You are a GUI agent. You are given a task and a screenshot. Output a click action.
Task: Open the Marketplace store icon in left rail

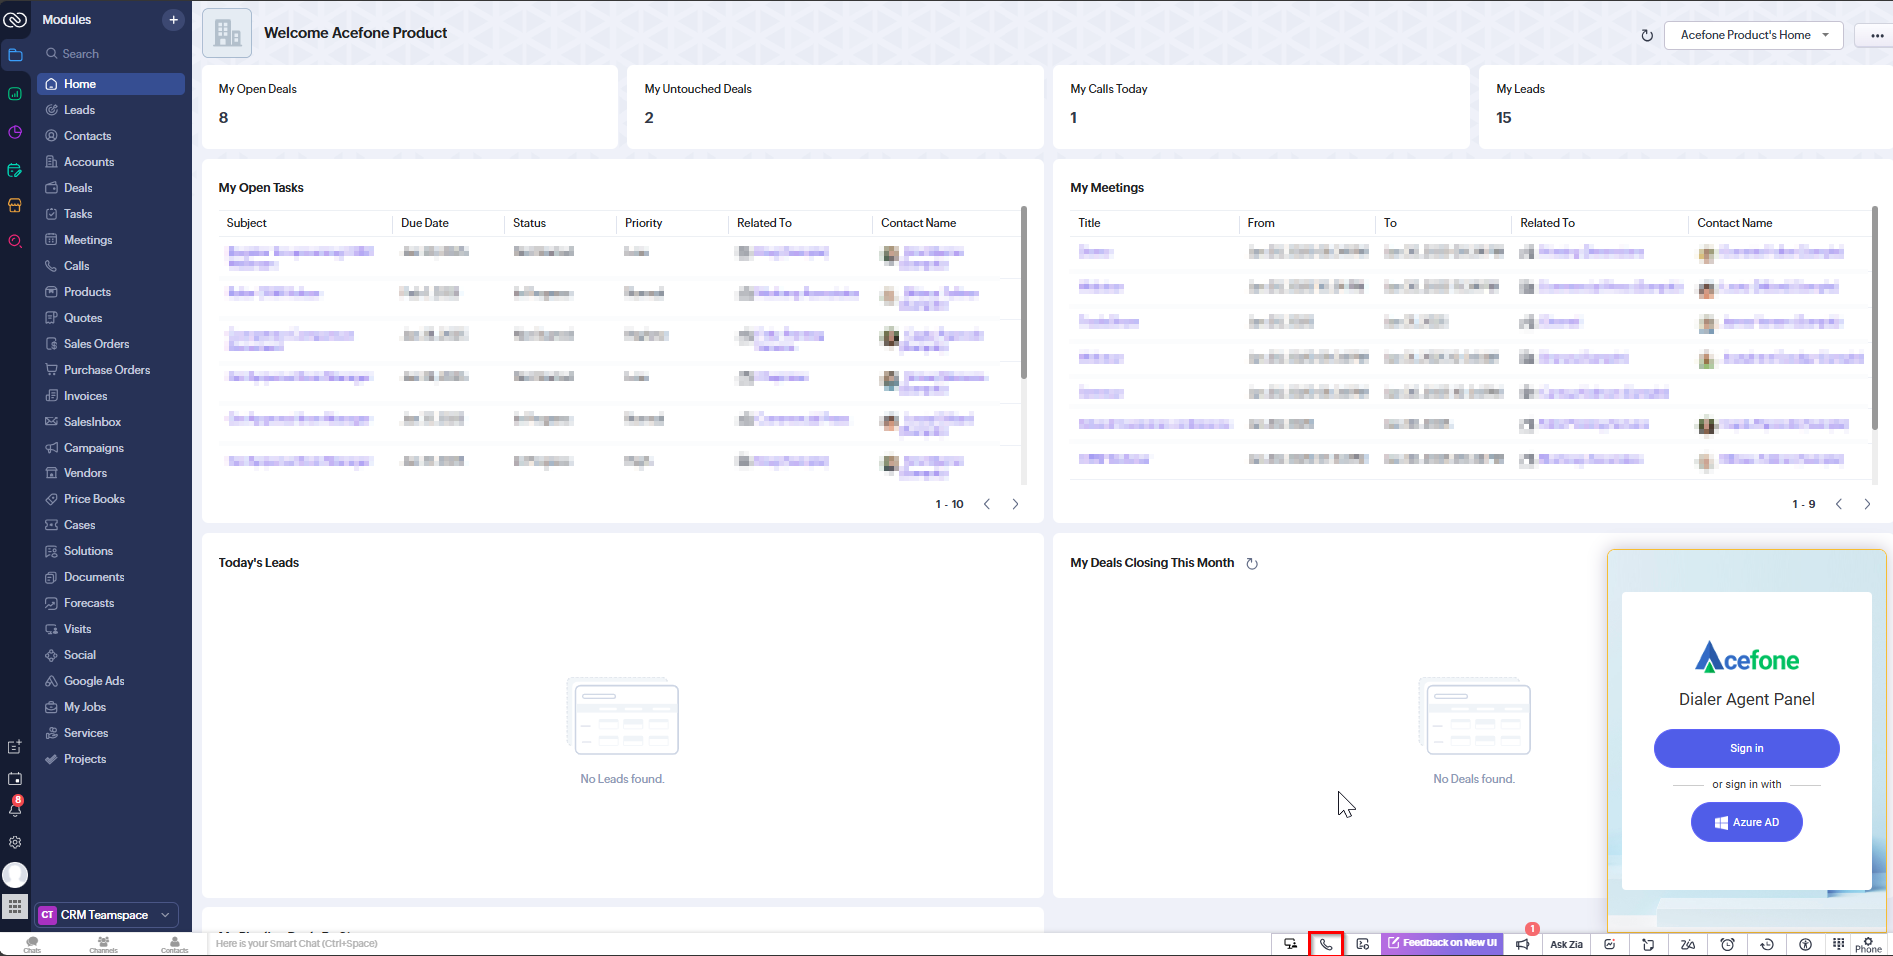15,205
